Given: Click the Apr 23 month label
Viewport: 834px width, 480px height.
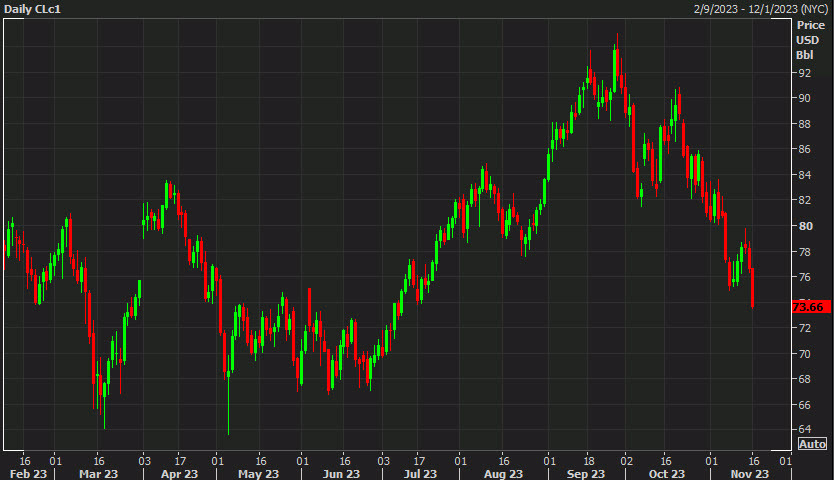Looking at the screenshot, I should click(x=179, y=474).
